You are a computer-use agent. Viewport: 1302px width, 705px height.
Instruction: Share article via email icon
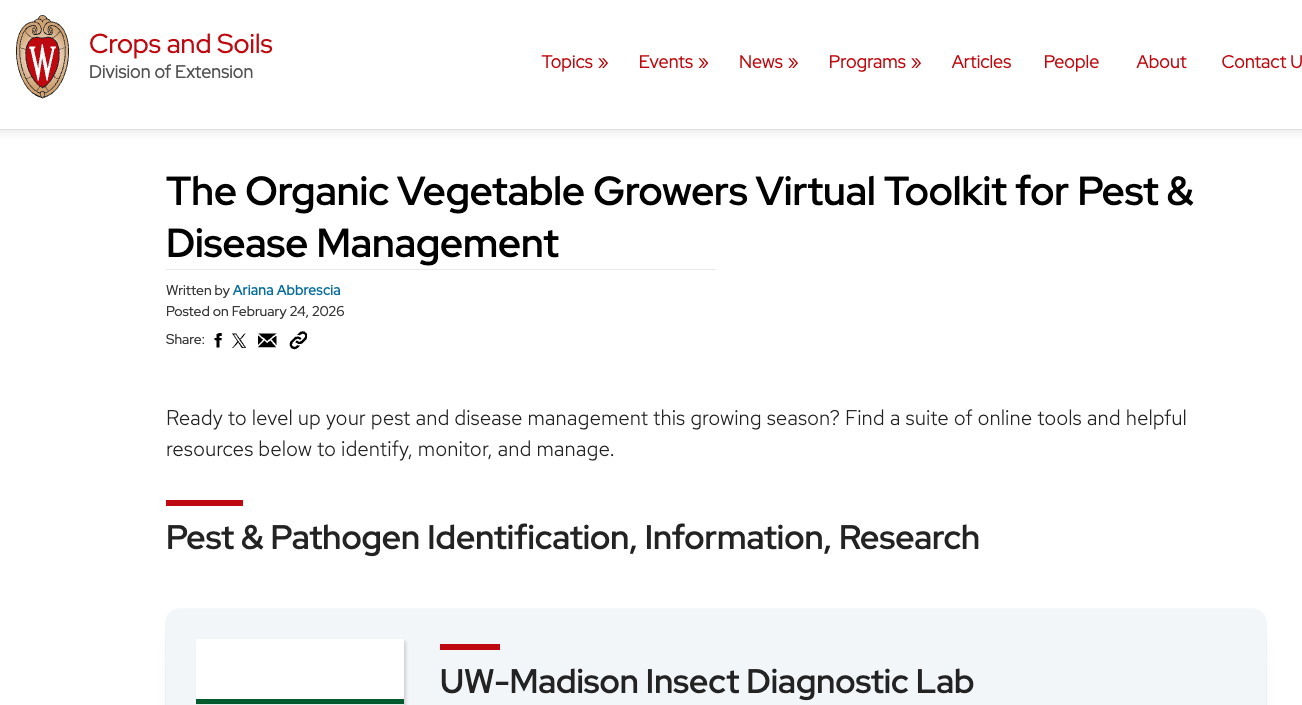(267, 341)
